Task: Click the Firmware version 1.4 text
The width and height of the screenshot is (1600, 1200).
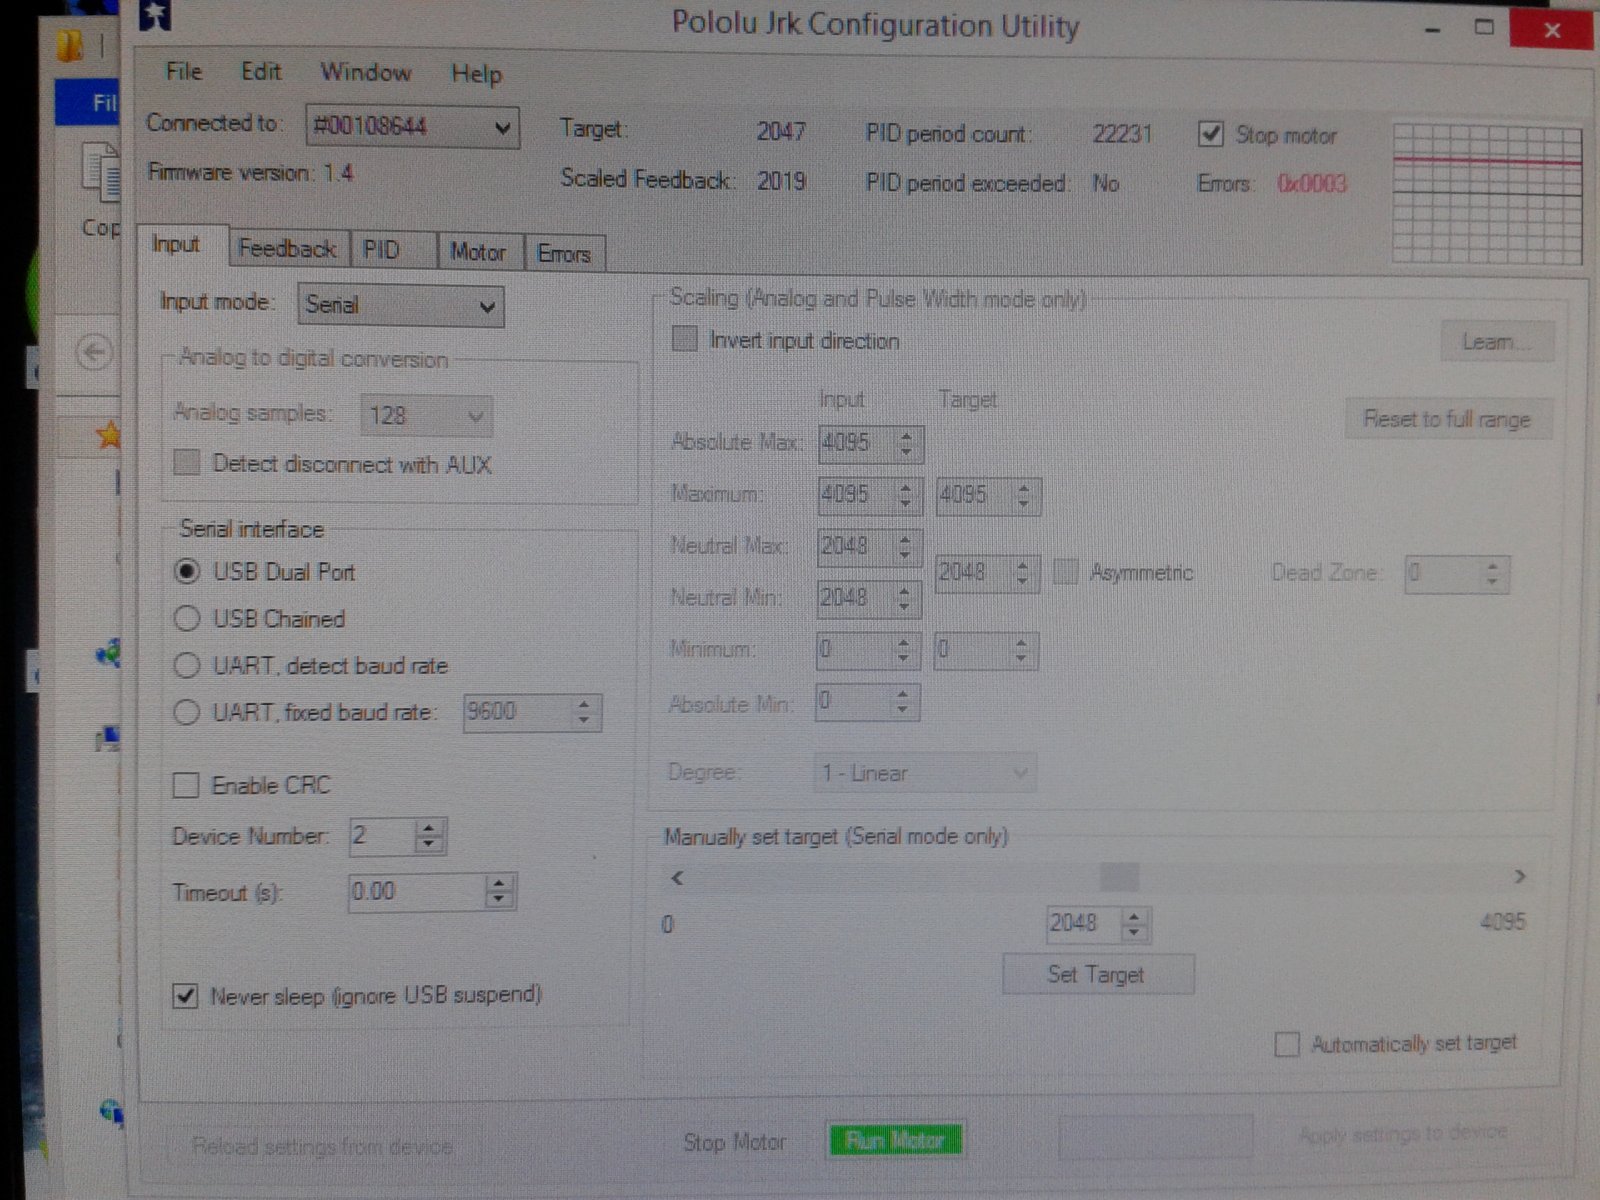Action: [x=250, y=172]
